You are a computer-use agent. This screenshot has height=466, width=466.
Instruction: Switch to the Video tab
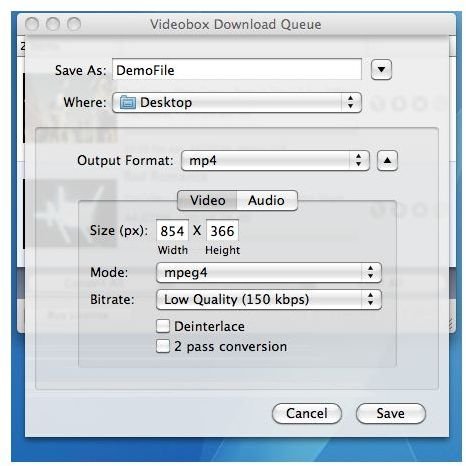coord(207,200)
